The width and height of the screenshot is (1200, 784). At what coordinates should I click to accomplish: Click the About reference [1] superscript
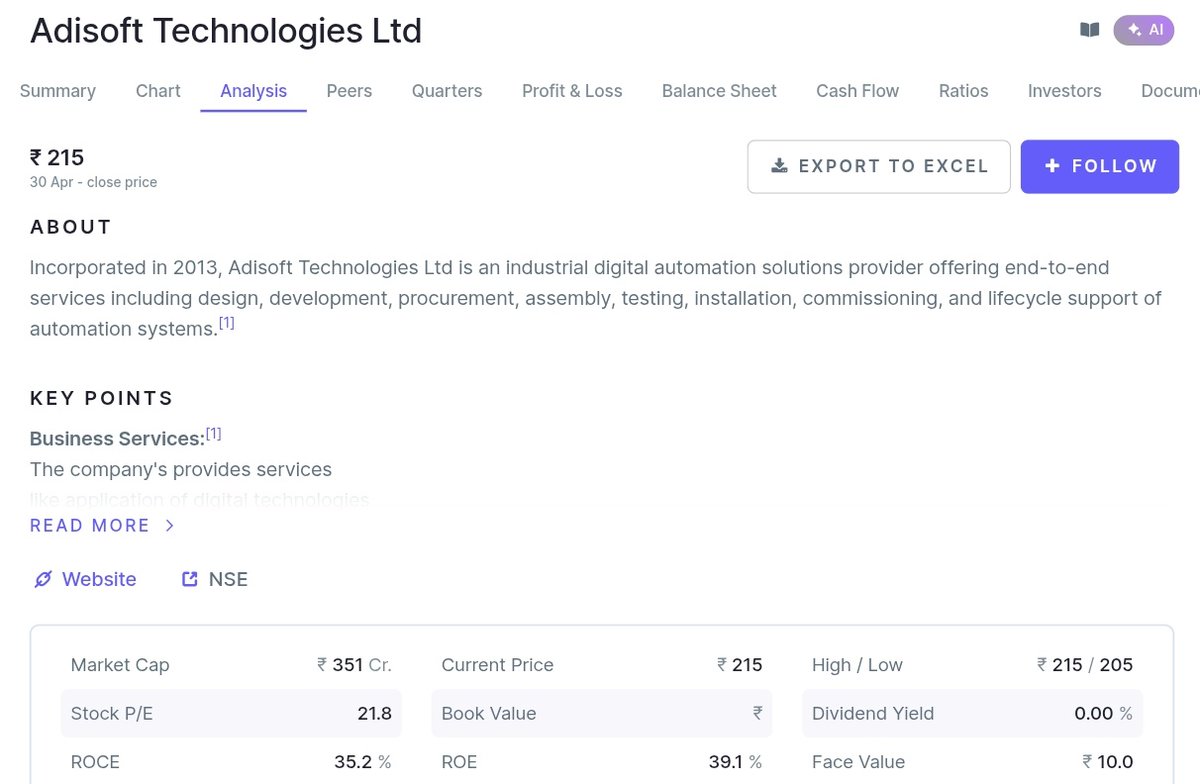pos(227,324)
